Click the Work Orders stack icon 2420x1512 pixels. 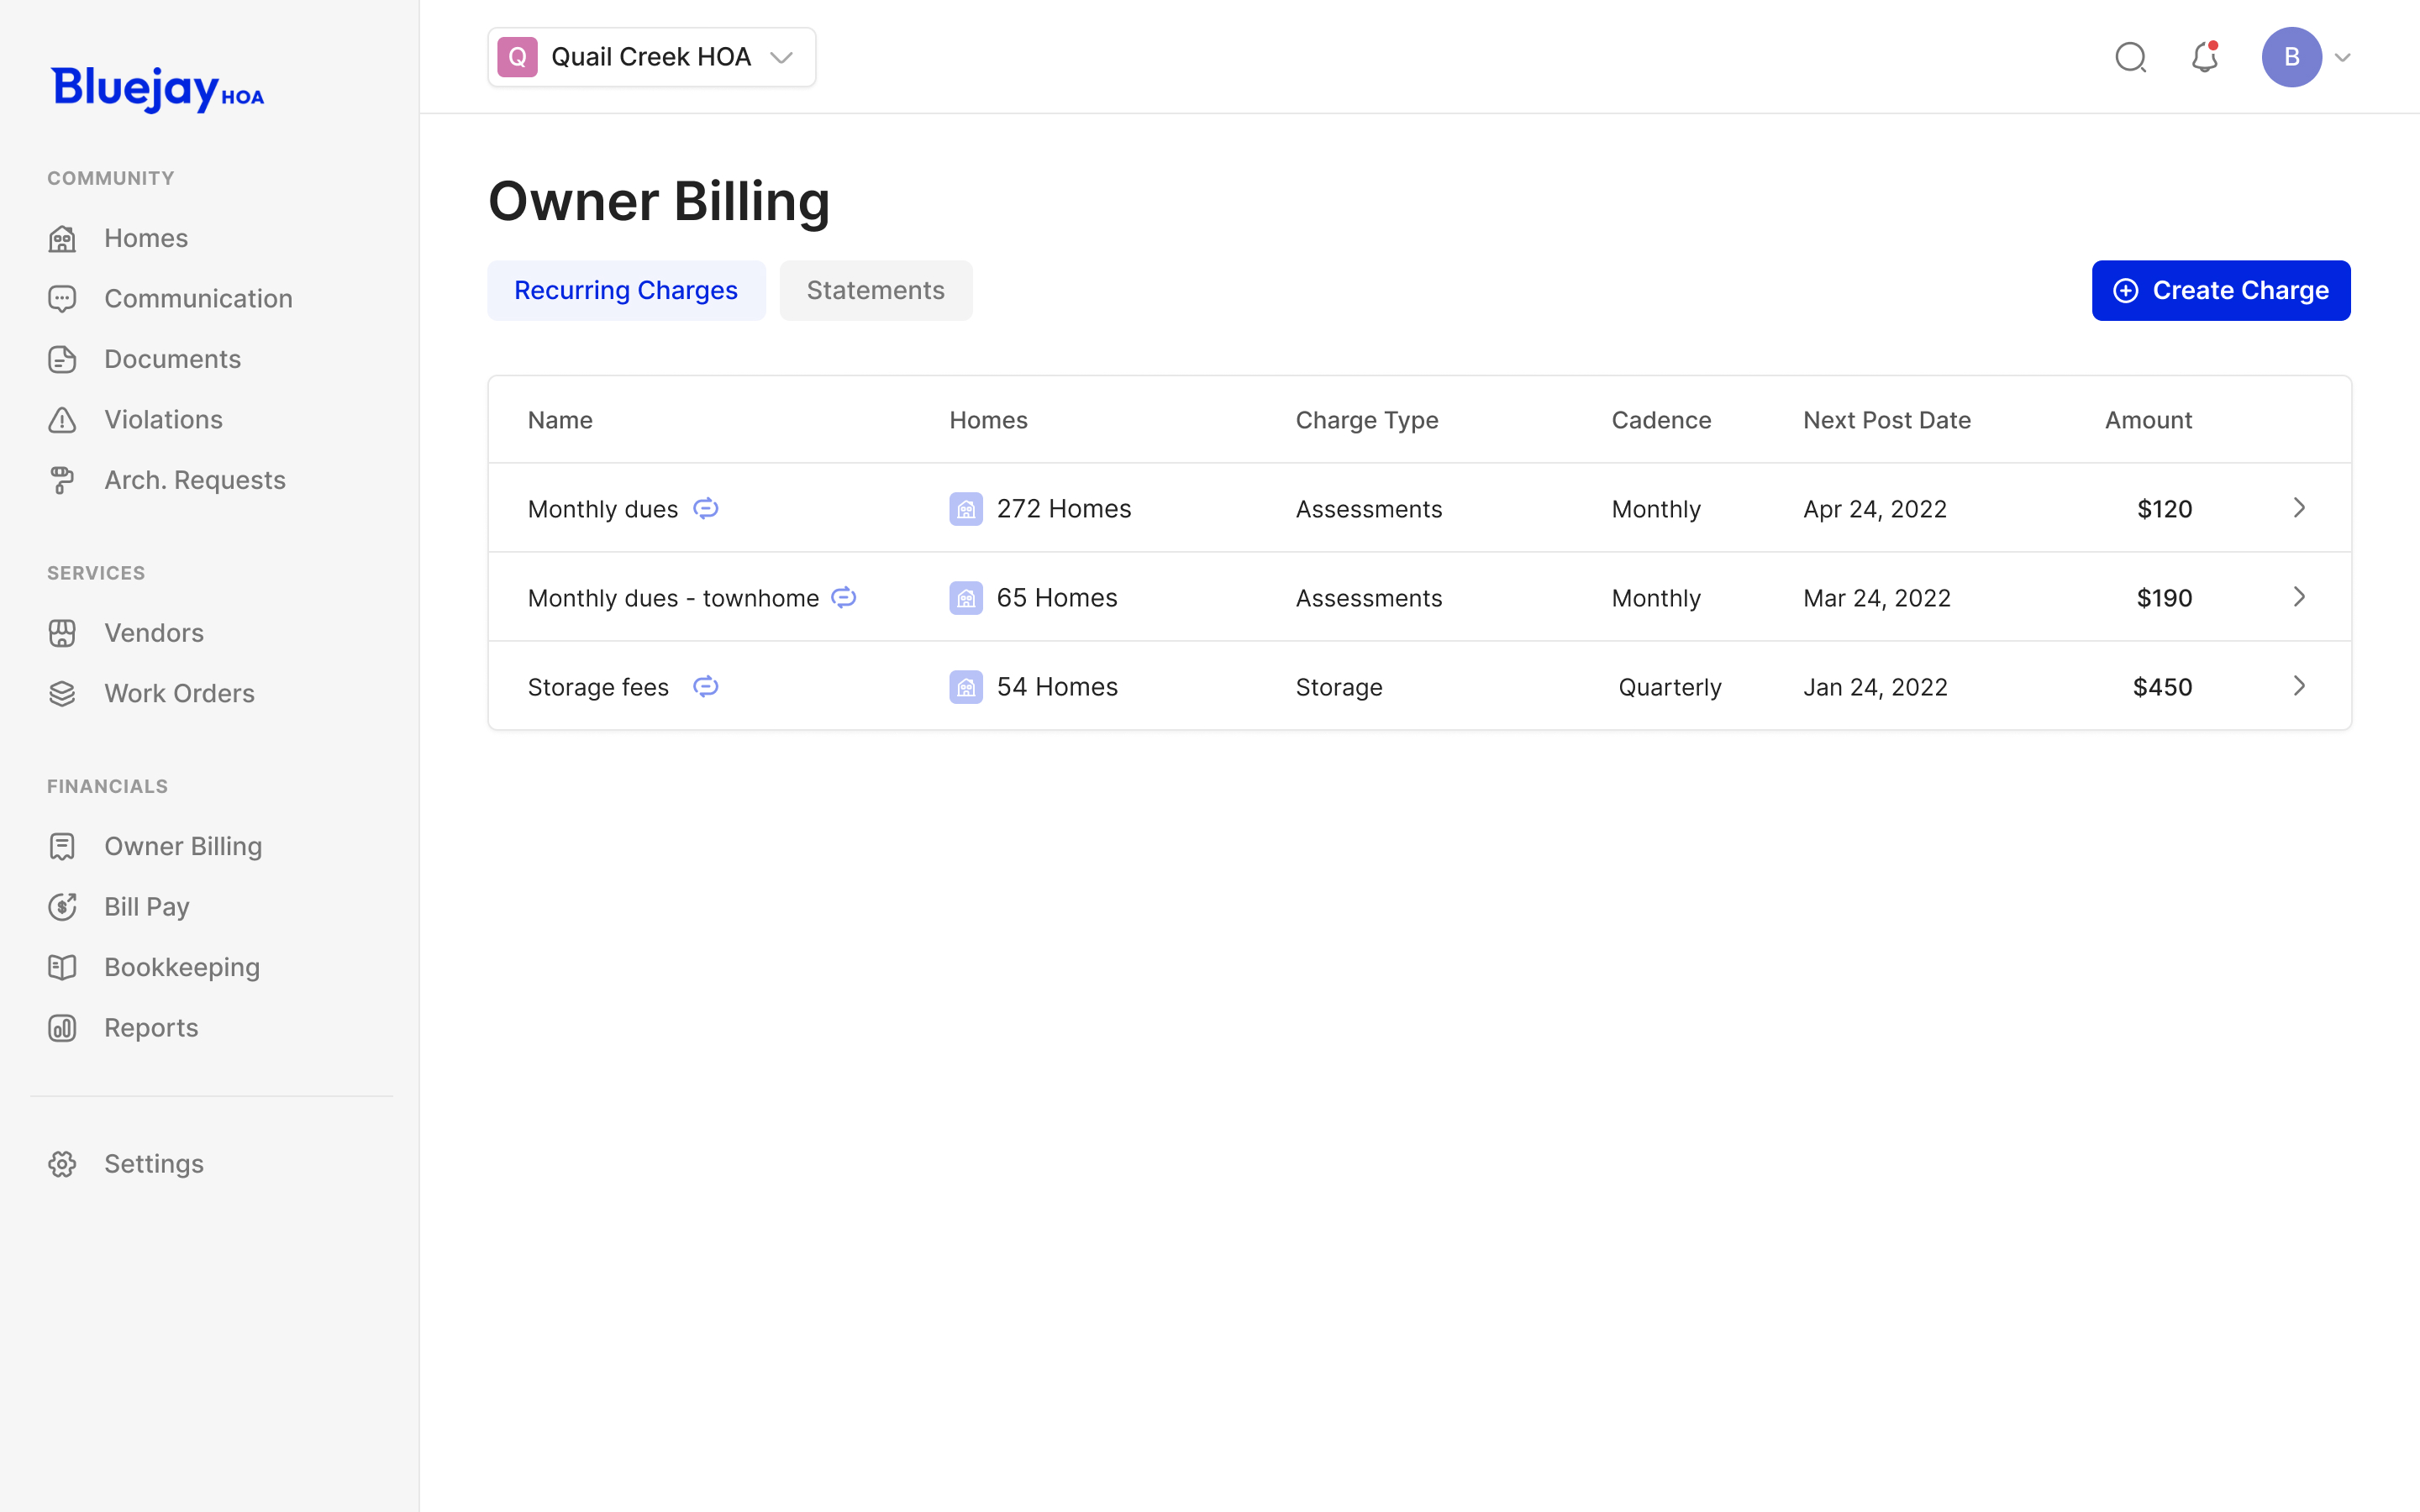pos(62,693)
